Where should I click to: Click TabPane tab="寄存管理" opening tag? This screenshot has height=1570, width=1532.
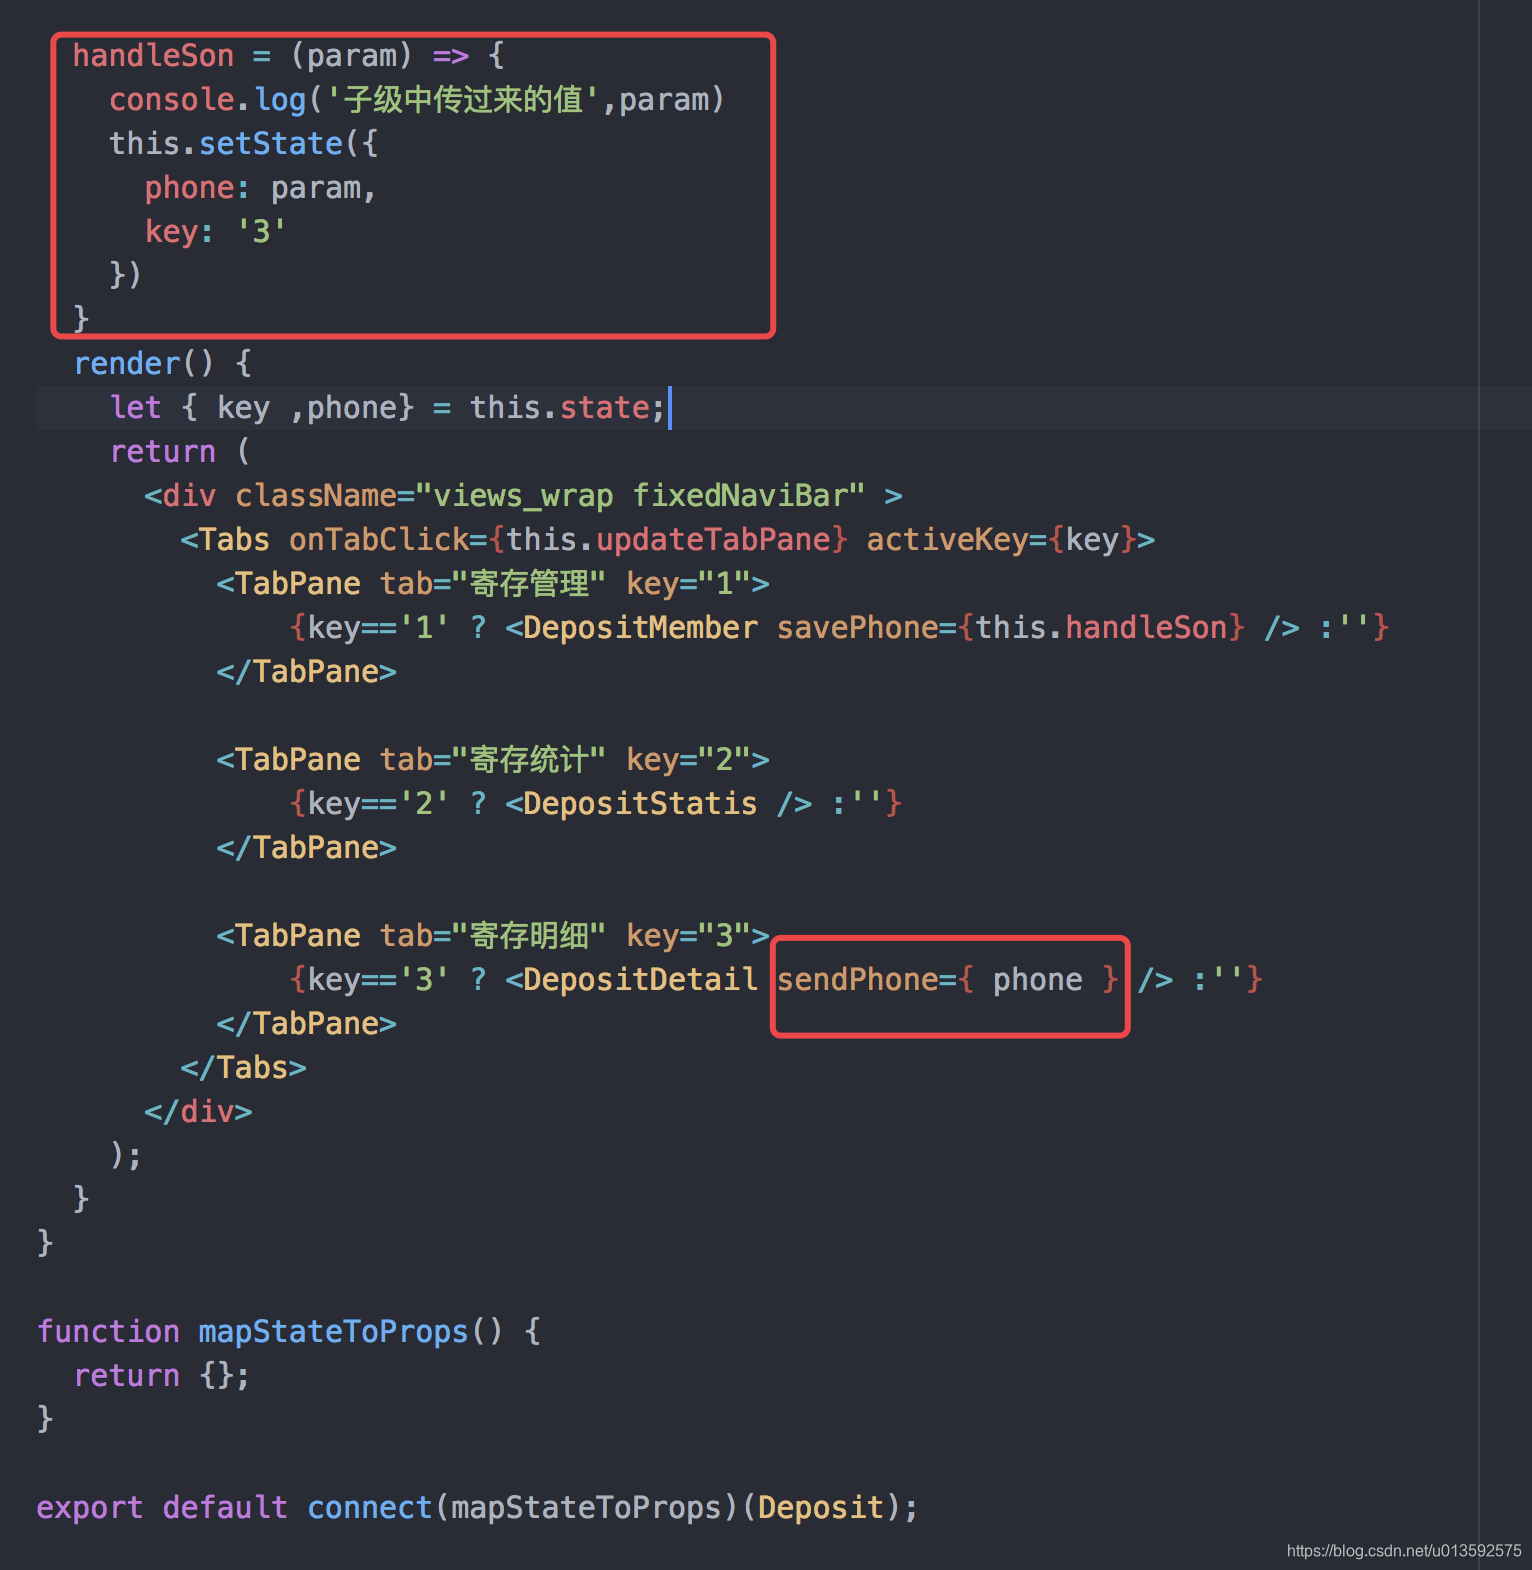493,584
